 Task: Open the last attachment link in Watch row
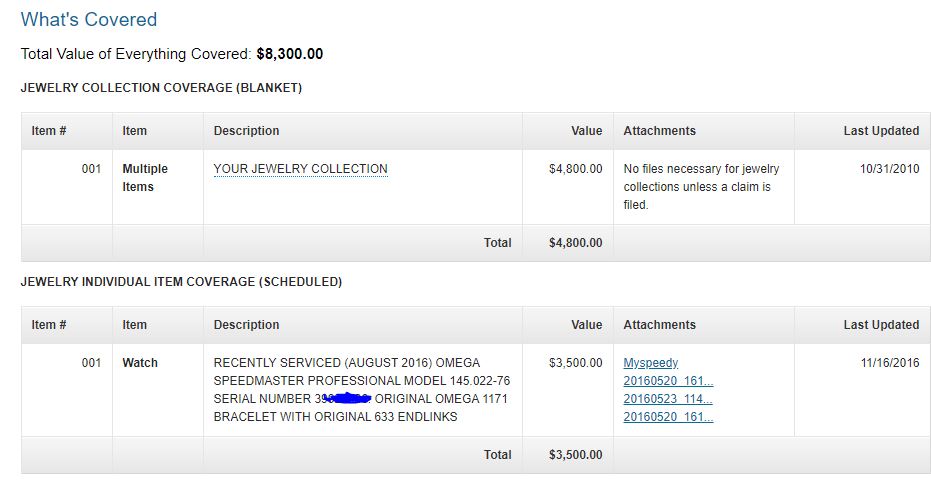tap(668, 417)
